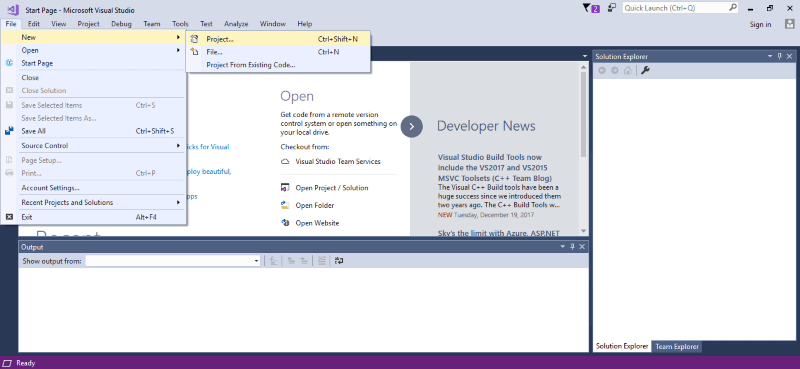800x369 pixels.
Task: Switch to the Solution Explorer tab
Action: pos(622,347)
